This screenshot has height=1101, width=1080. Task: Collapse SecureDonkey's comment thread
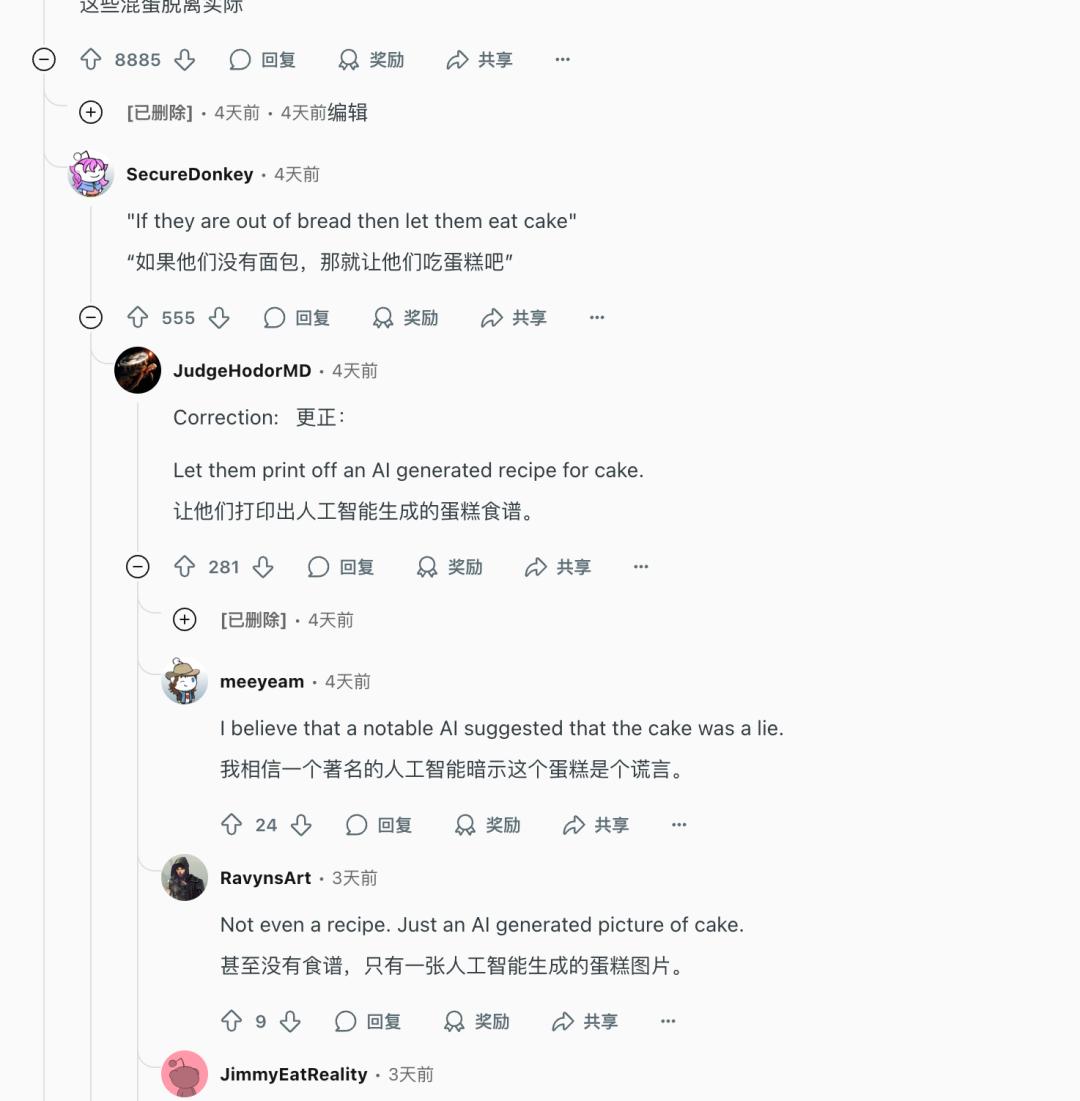pyautogui.click(x=91, y=317)
